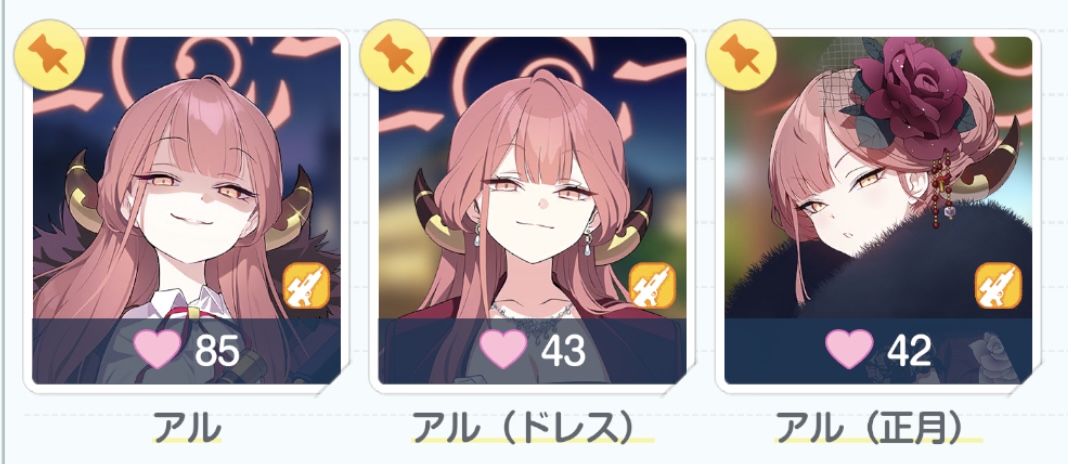Click the pink heart beside 42
The width and height of the screenshot is (1068, 464).
[x=849, y=350]
